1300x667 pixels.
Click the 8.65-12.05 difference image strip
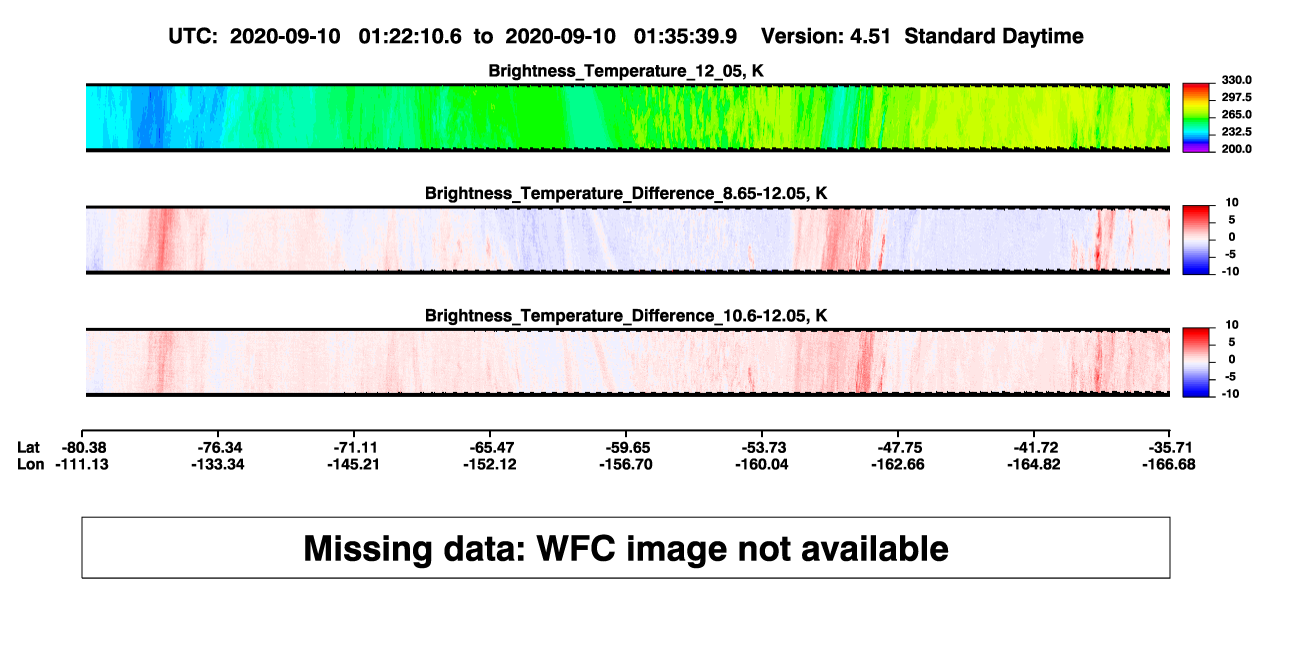click(628, 240)
